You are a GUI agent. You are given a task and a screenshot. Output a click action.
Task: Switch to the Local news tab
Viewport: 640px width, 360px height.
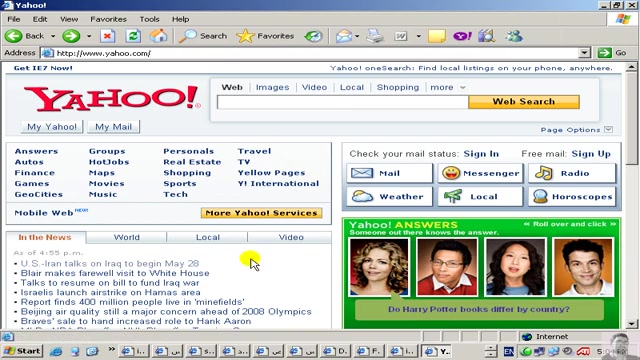tap(207, 237)
